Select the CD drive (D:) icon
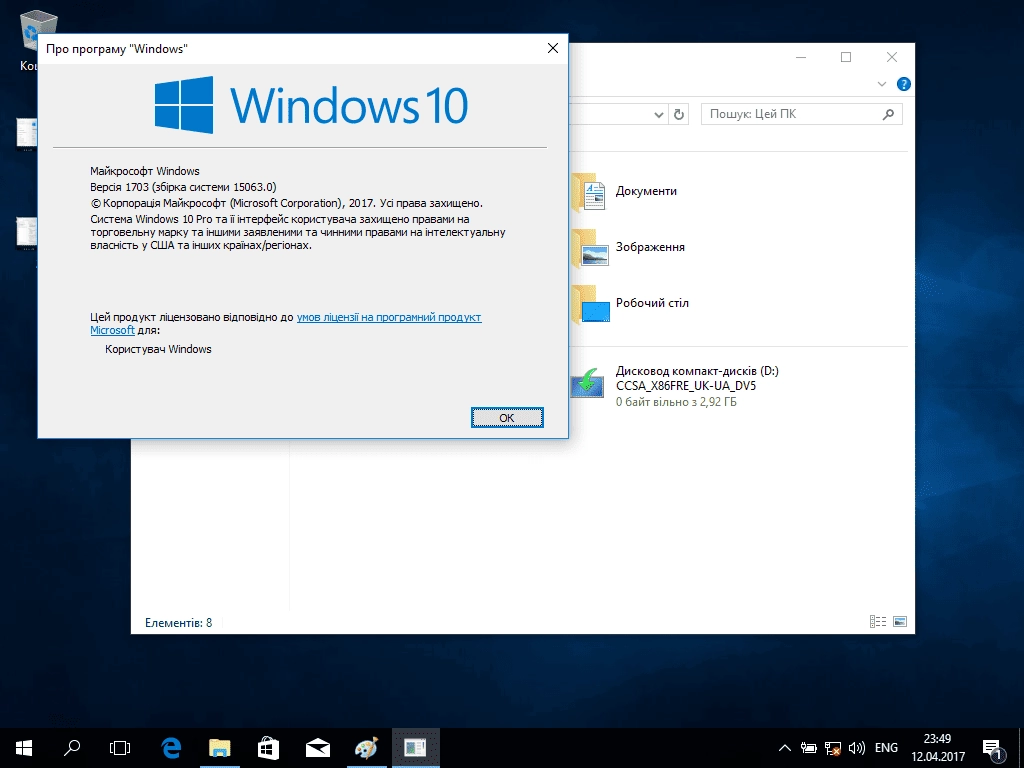Screen dimensions: 1024x768 587,383
